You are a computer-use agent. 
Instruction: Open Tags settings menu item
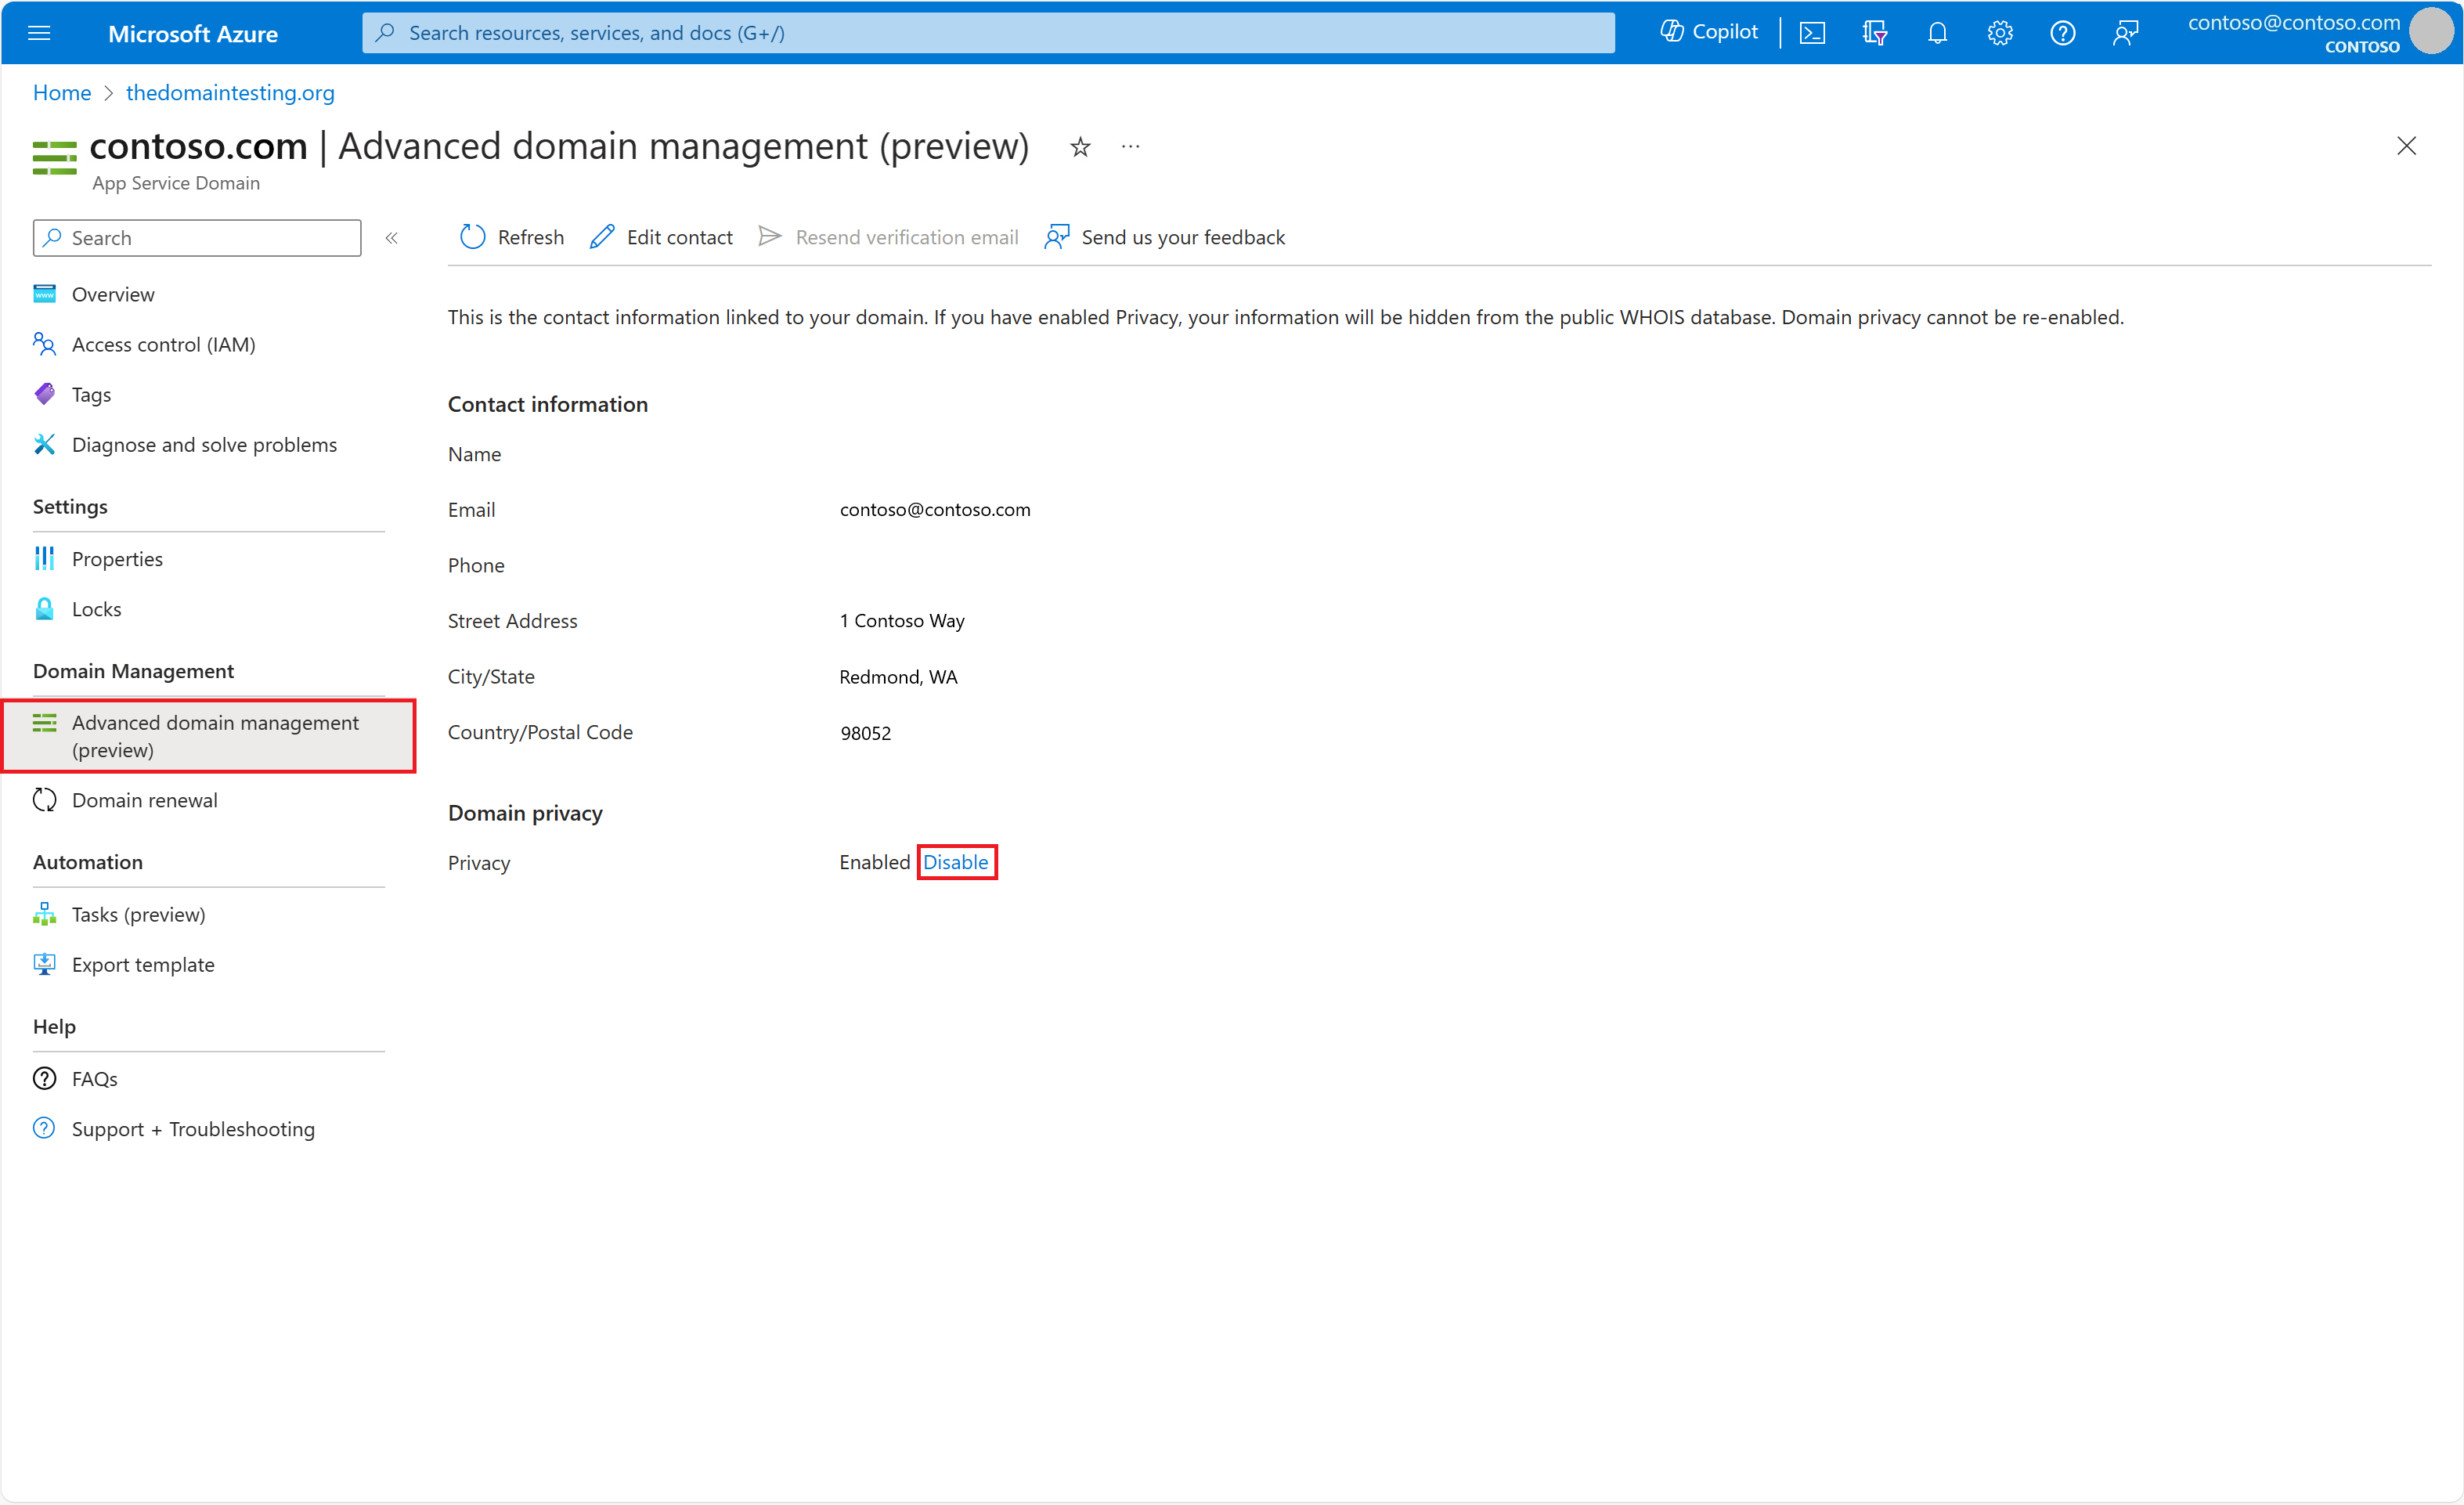(x=90, y=392)
